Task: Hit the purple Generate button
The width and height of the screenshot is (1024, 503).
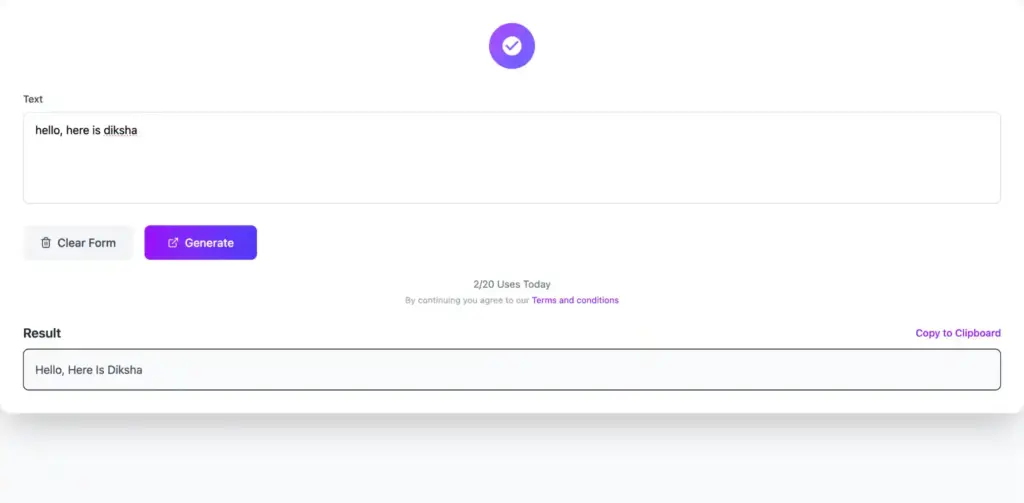Action: tap(200, 243)
